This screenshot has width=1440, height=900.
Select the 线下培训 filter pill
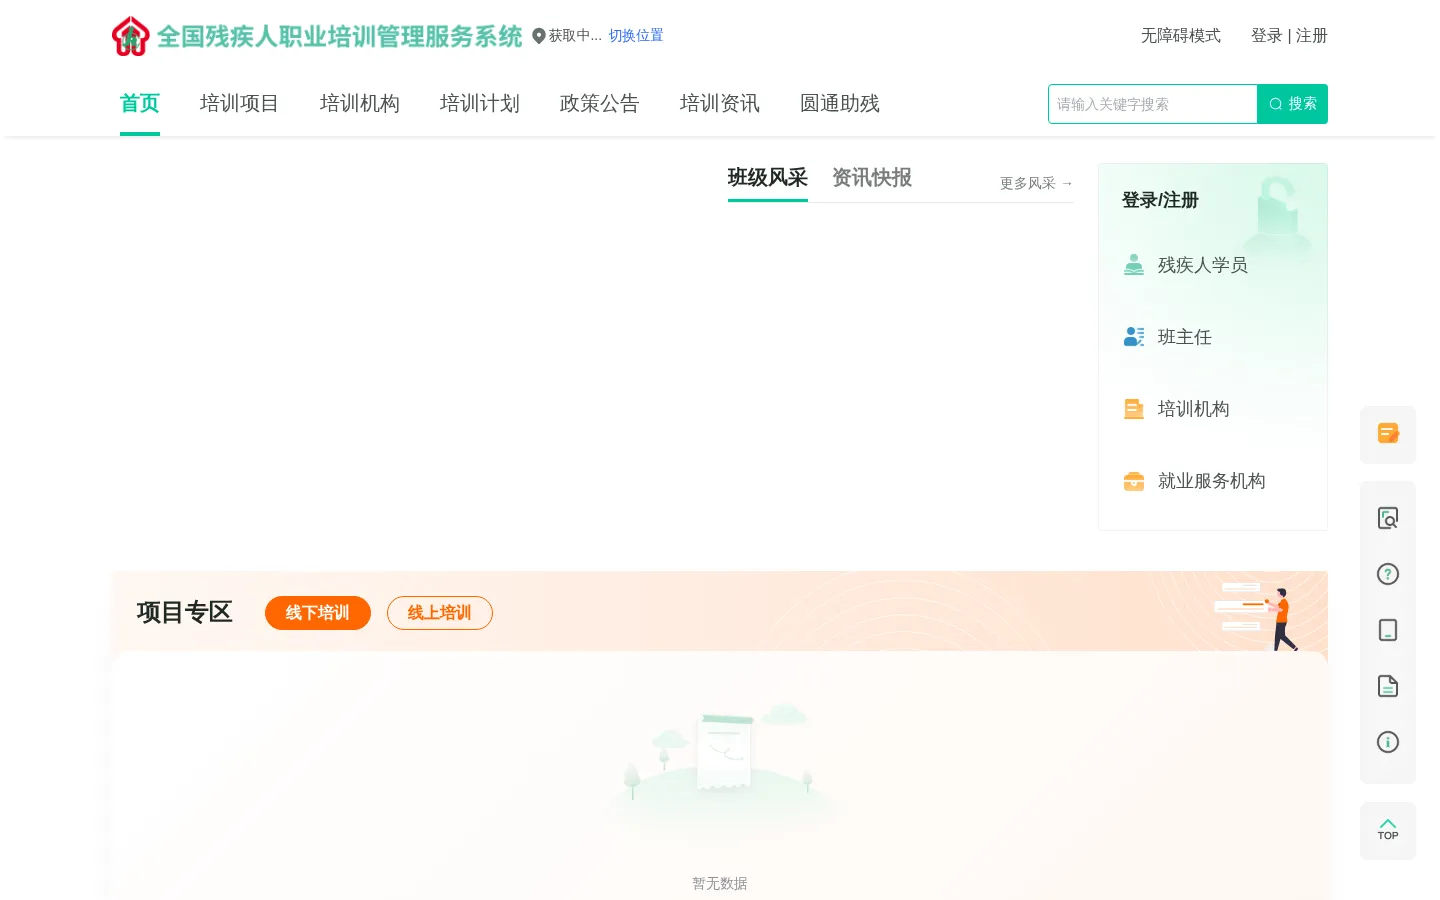(318, 613)
